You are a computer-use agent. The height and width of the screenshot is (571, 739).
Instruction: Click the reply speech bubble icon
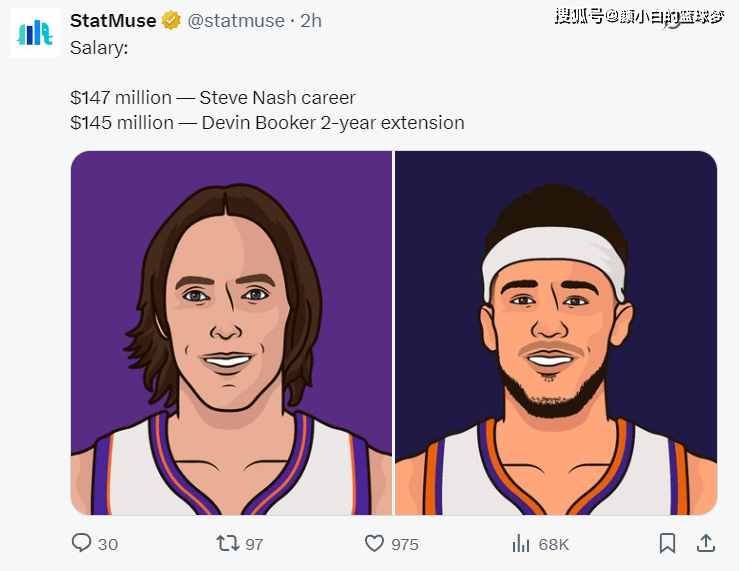tap(81, 543)
